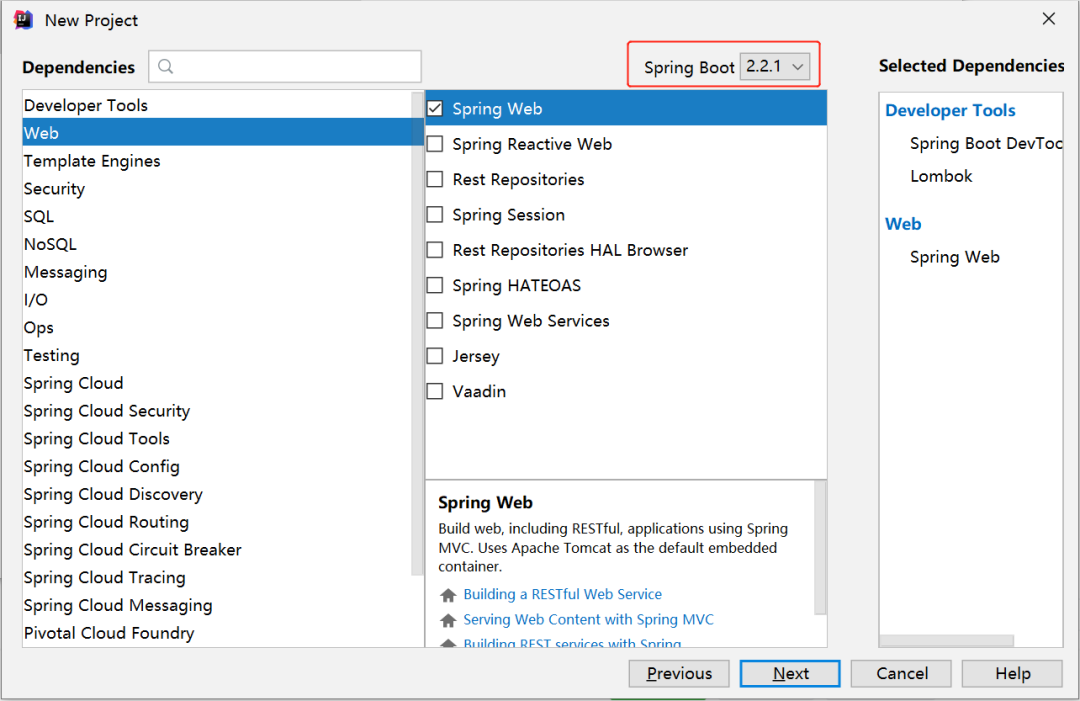This screenshot has width=1080, height=701.
Task: Tick the Jersey checkbox
Action: pos(435,356)
